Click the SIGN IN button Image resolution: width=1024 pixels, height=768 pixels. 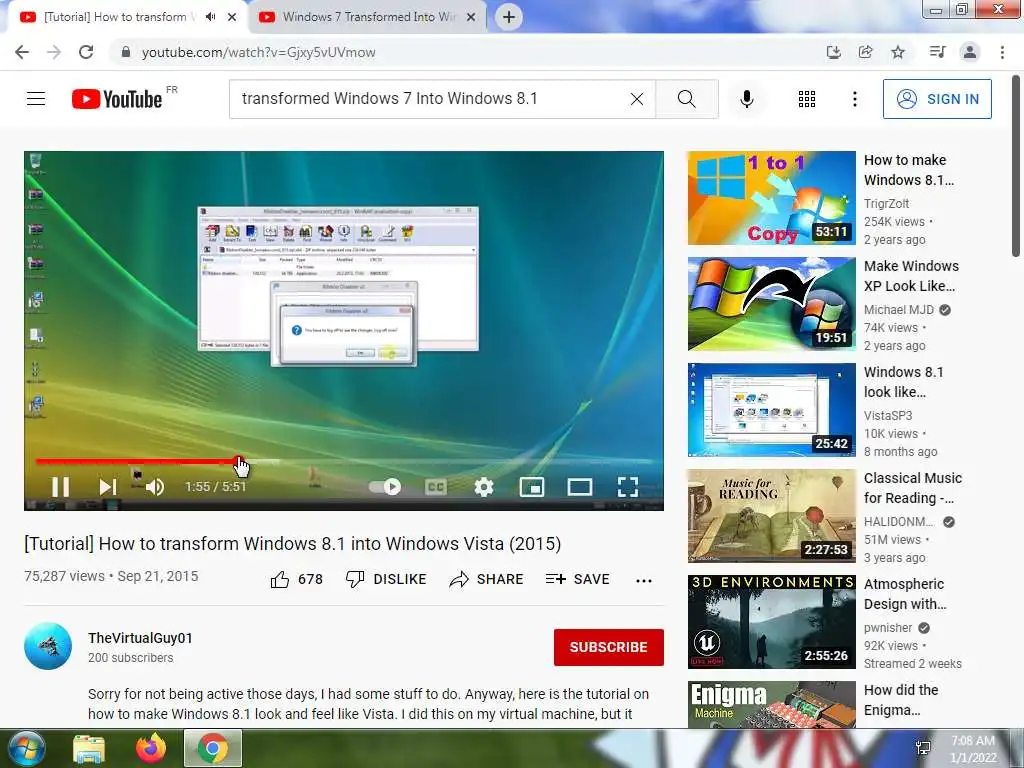(x=937, y=99)
